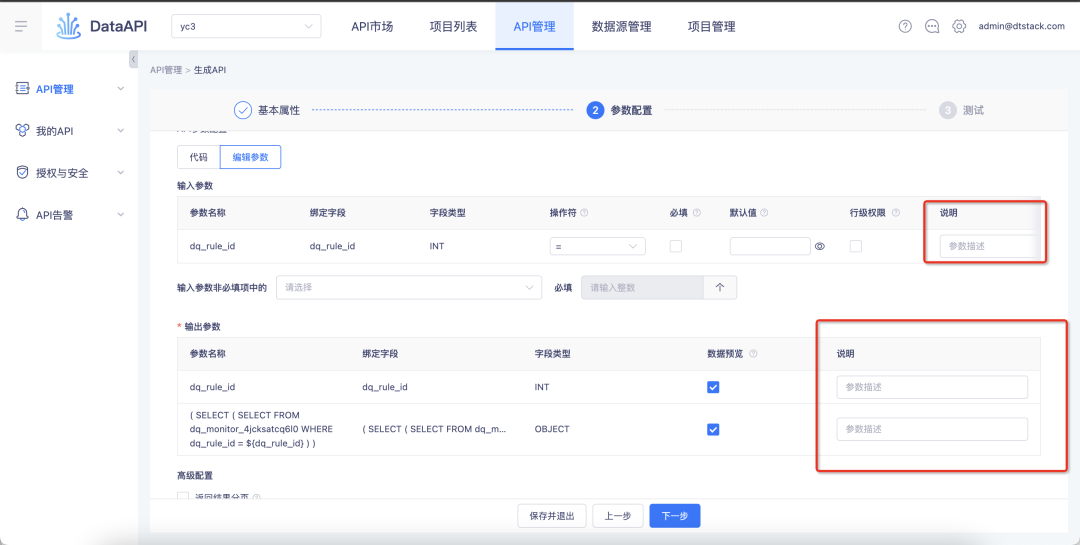This screenshot has width=1080, height=545.
Task: Click the step 2 参数配置 circle
Action: [x=595, y=110]
